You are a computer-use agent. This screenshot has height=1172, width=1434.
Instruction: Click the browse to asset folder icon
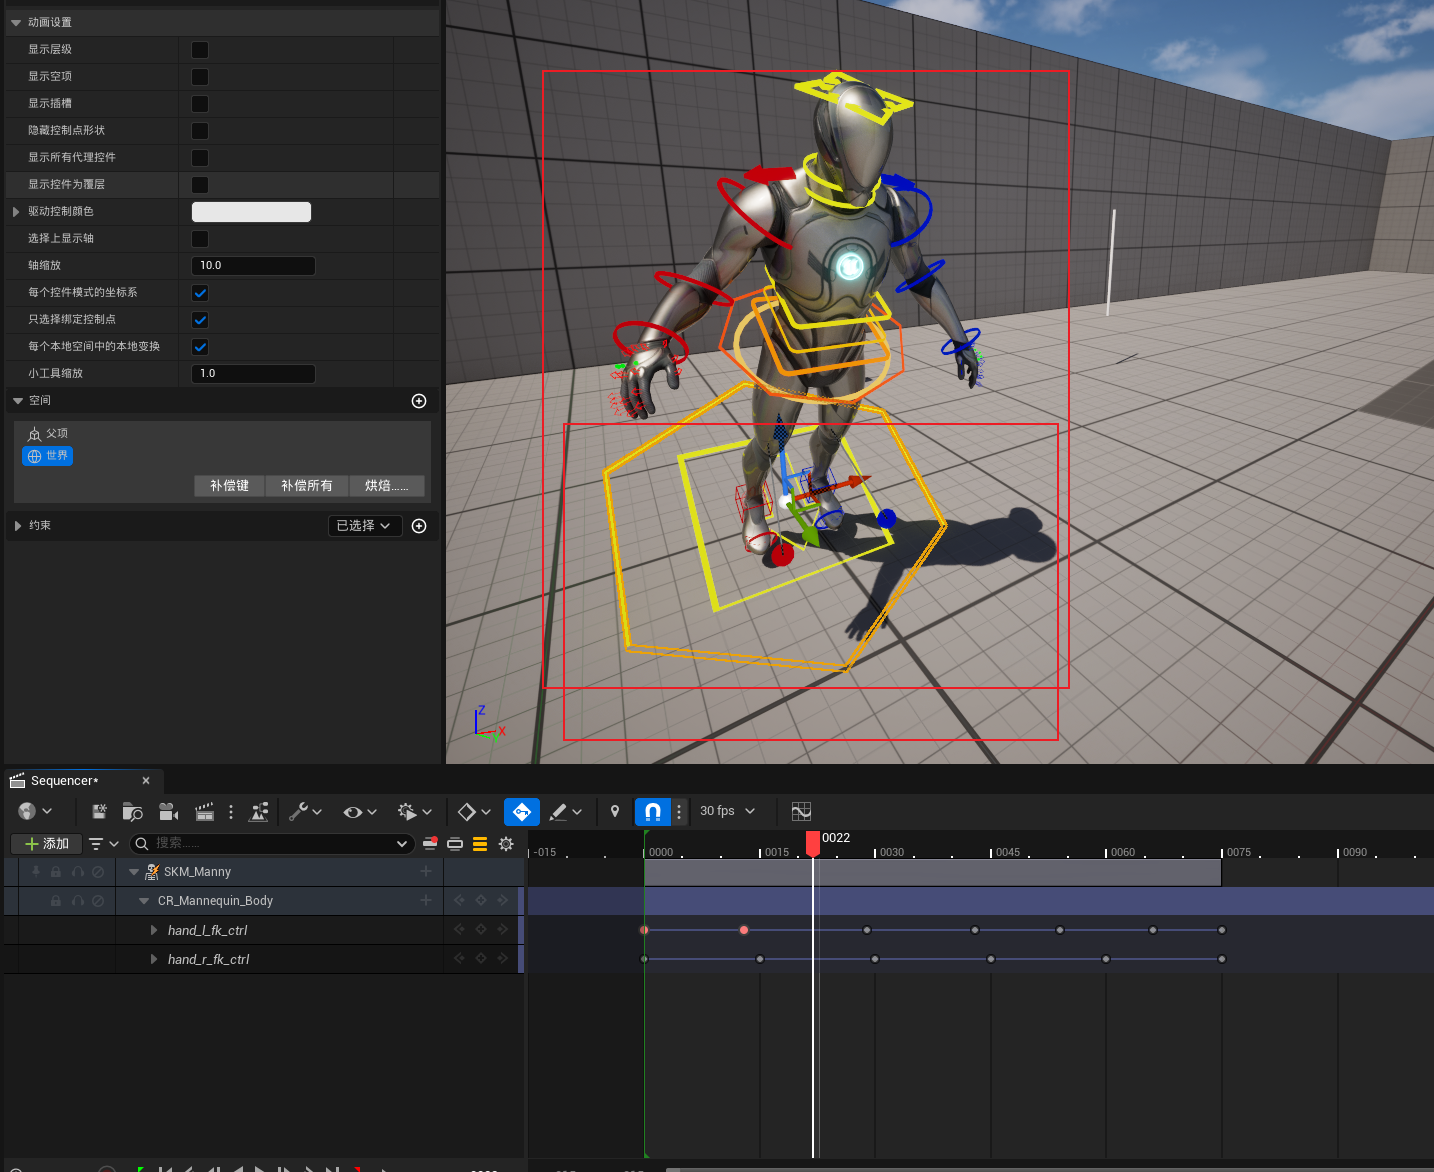click(132, 812)
